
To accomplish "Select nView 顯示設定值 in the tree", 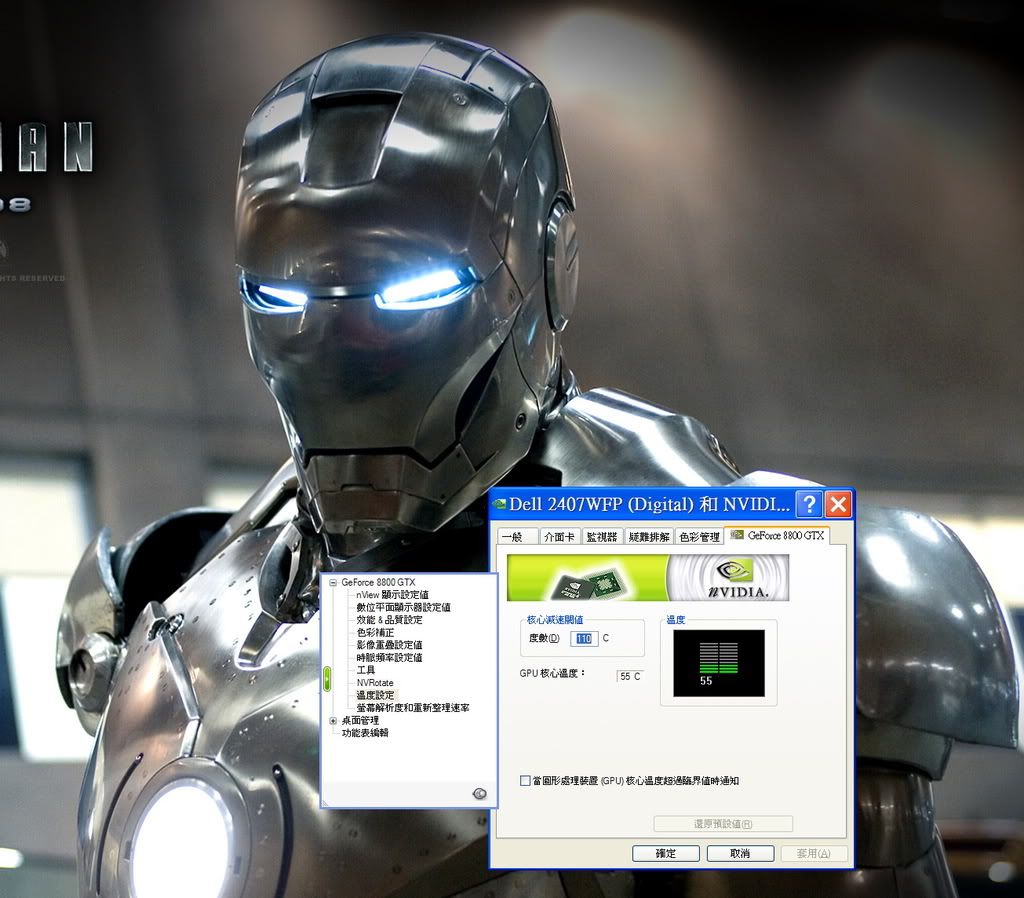I will click(x=392, y=595).
